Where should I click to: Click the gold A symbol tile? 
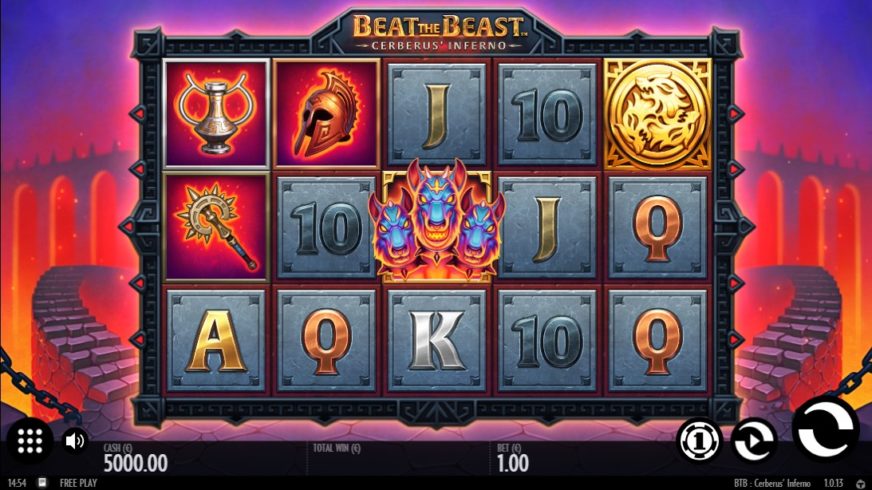[x=216, y=340]
